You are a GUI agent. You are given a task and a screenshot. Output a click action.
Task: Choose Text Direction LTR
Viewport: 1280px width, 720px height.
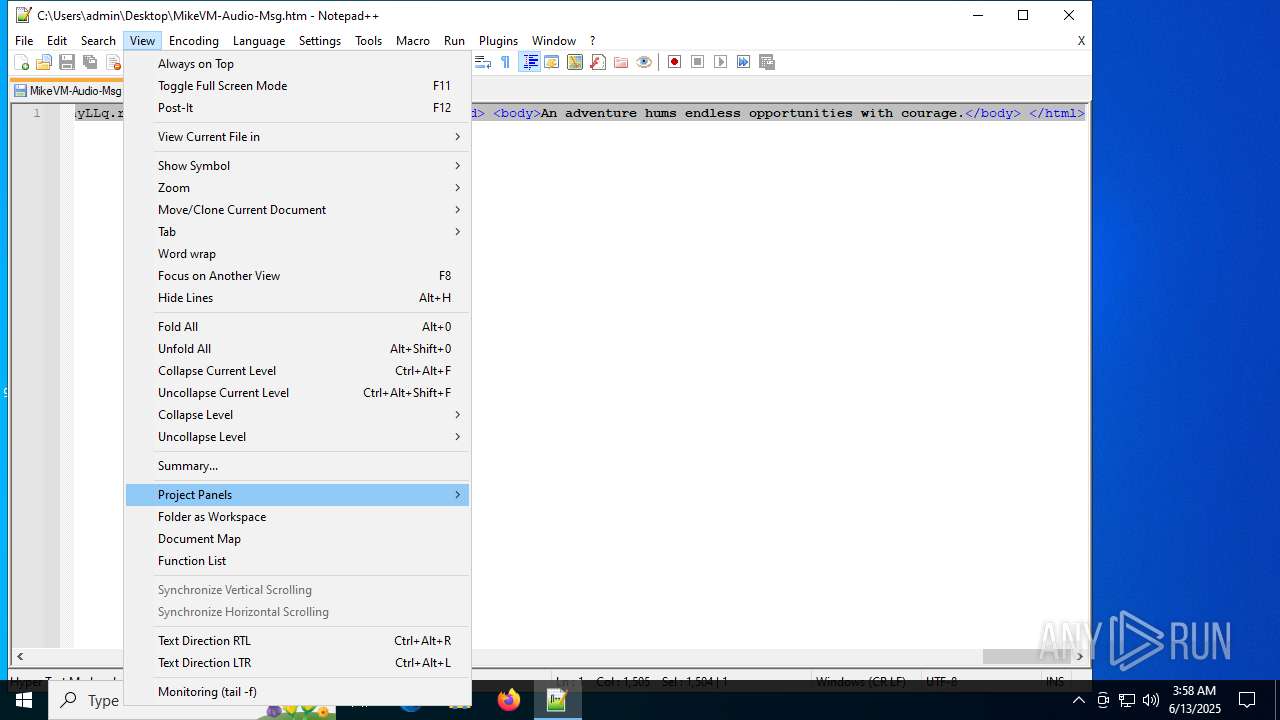[x=297, y=663]
